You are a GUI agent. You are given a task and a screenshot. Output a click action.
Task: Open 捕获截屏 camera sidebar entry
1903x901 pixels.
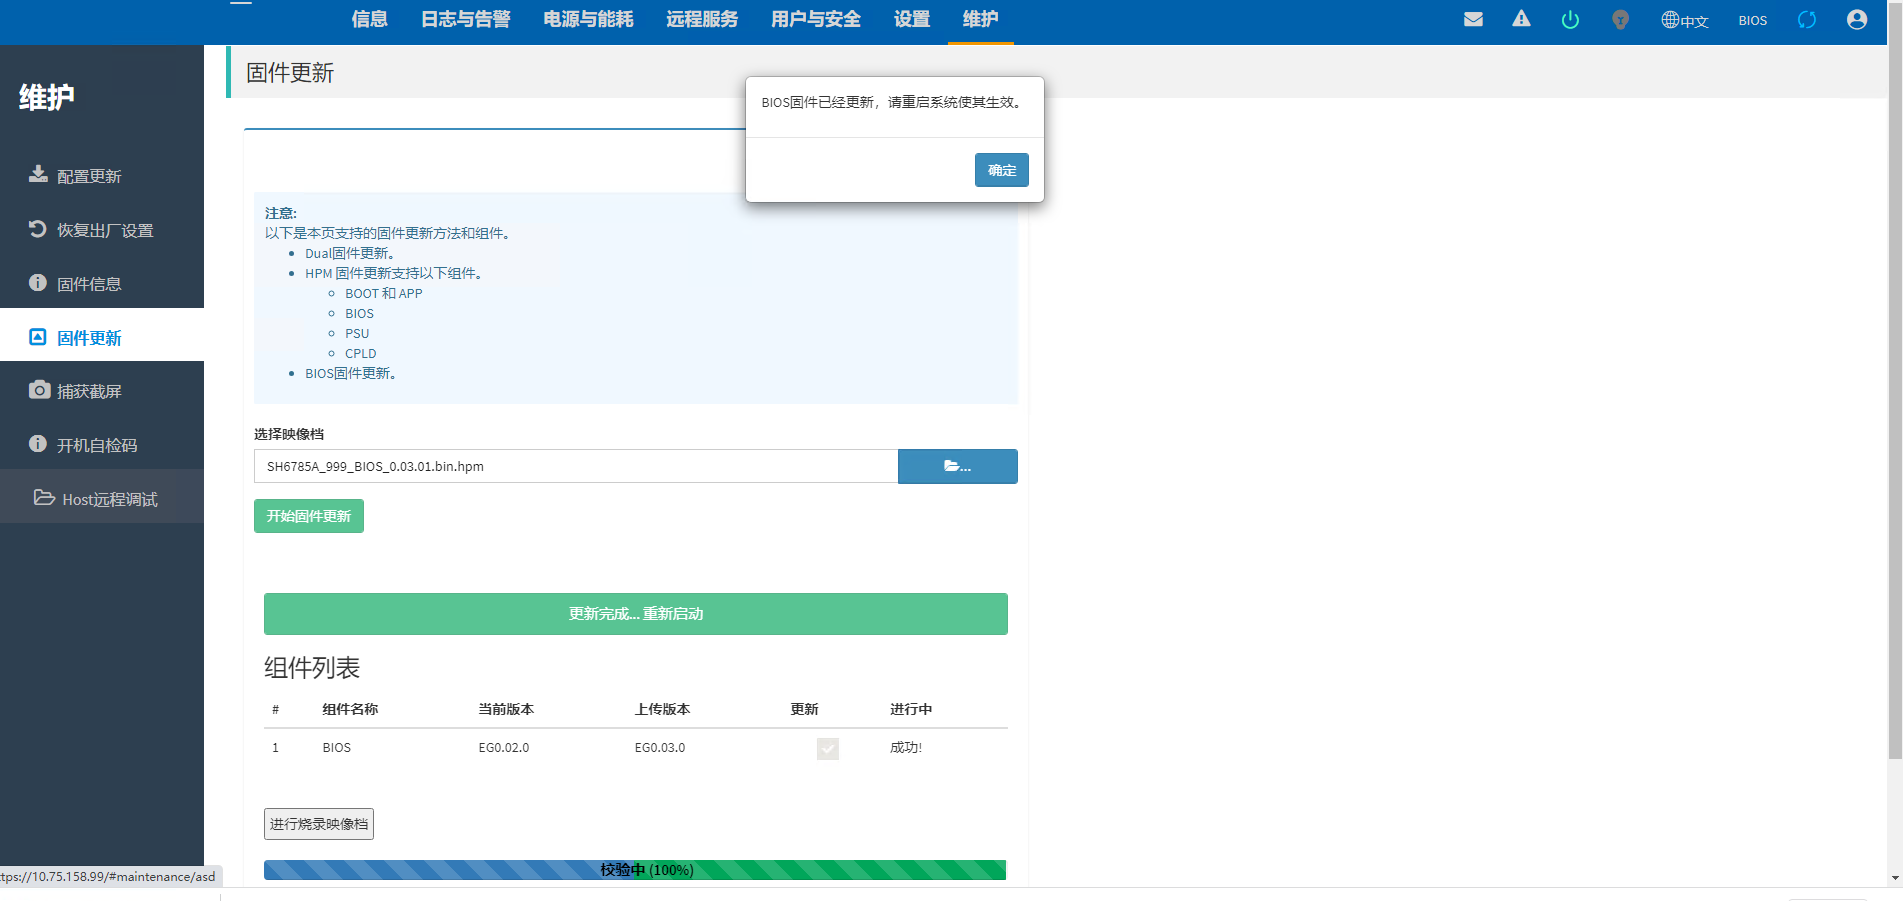(x=89, y=391)
